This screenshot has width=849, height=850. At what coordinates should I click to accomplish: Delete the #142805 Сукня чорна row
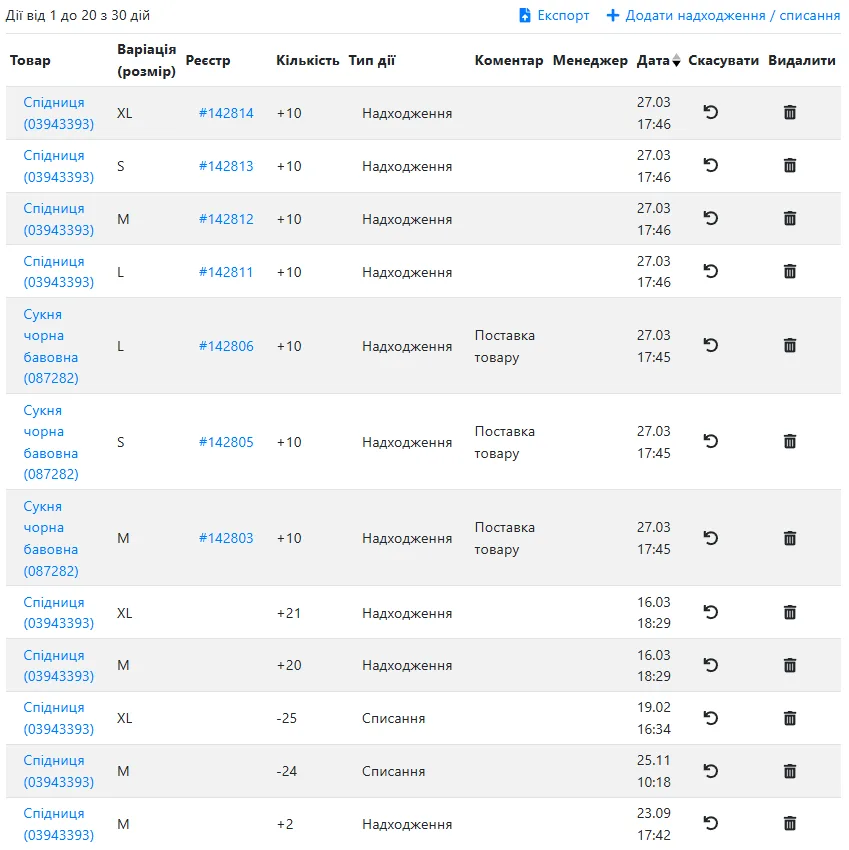790,441
